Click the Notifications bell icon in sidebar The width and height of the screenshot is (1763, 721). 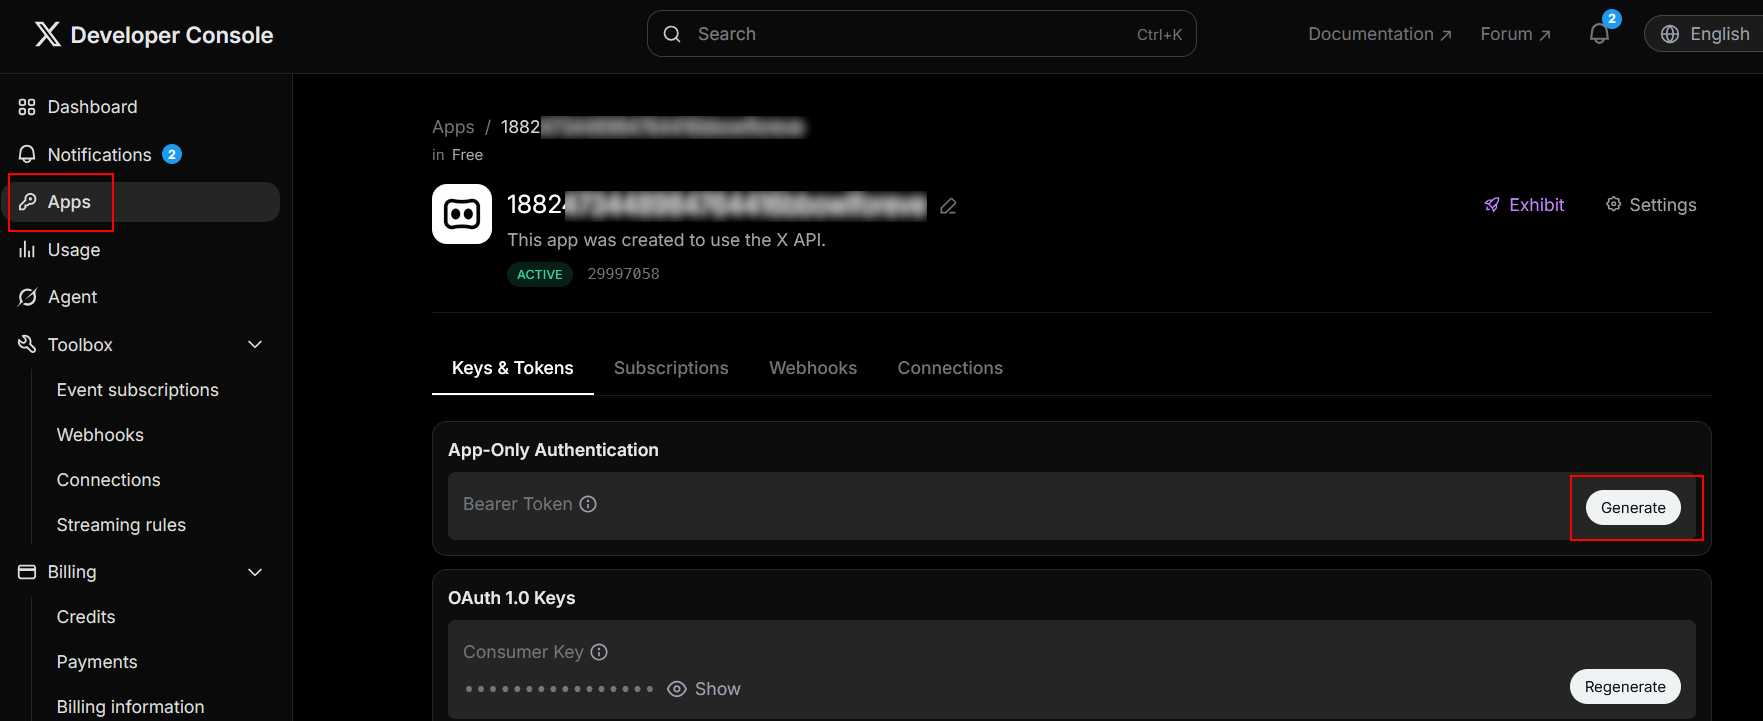point(27,154)
